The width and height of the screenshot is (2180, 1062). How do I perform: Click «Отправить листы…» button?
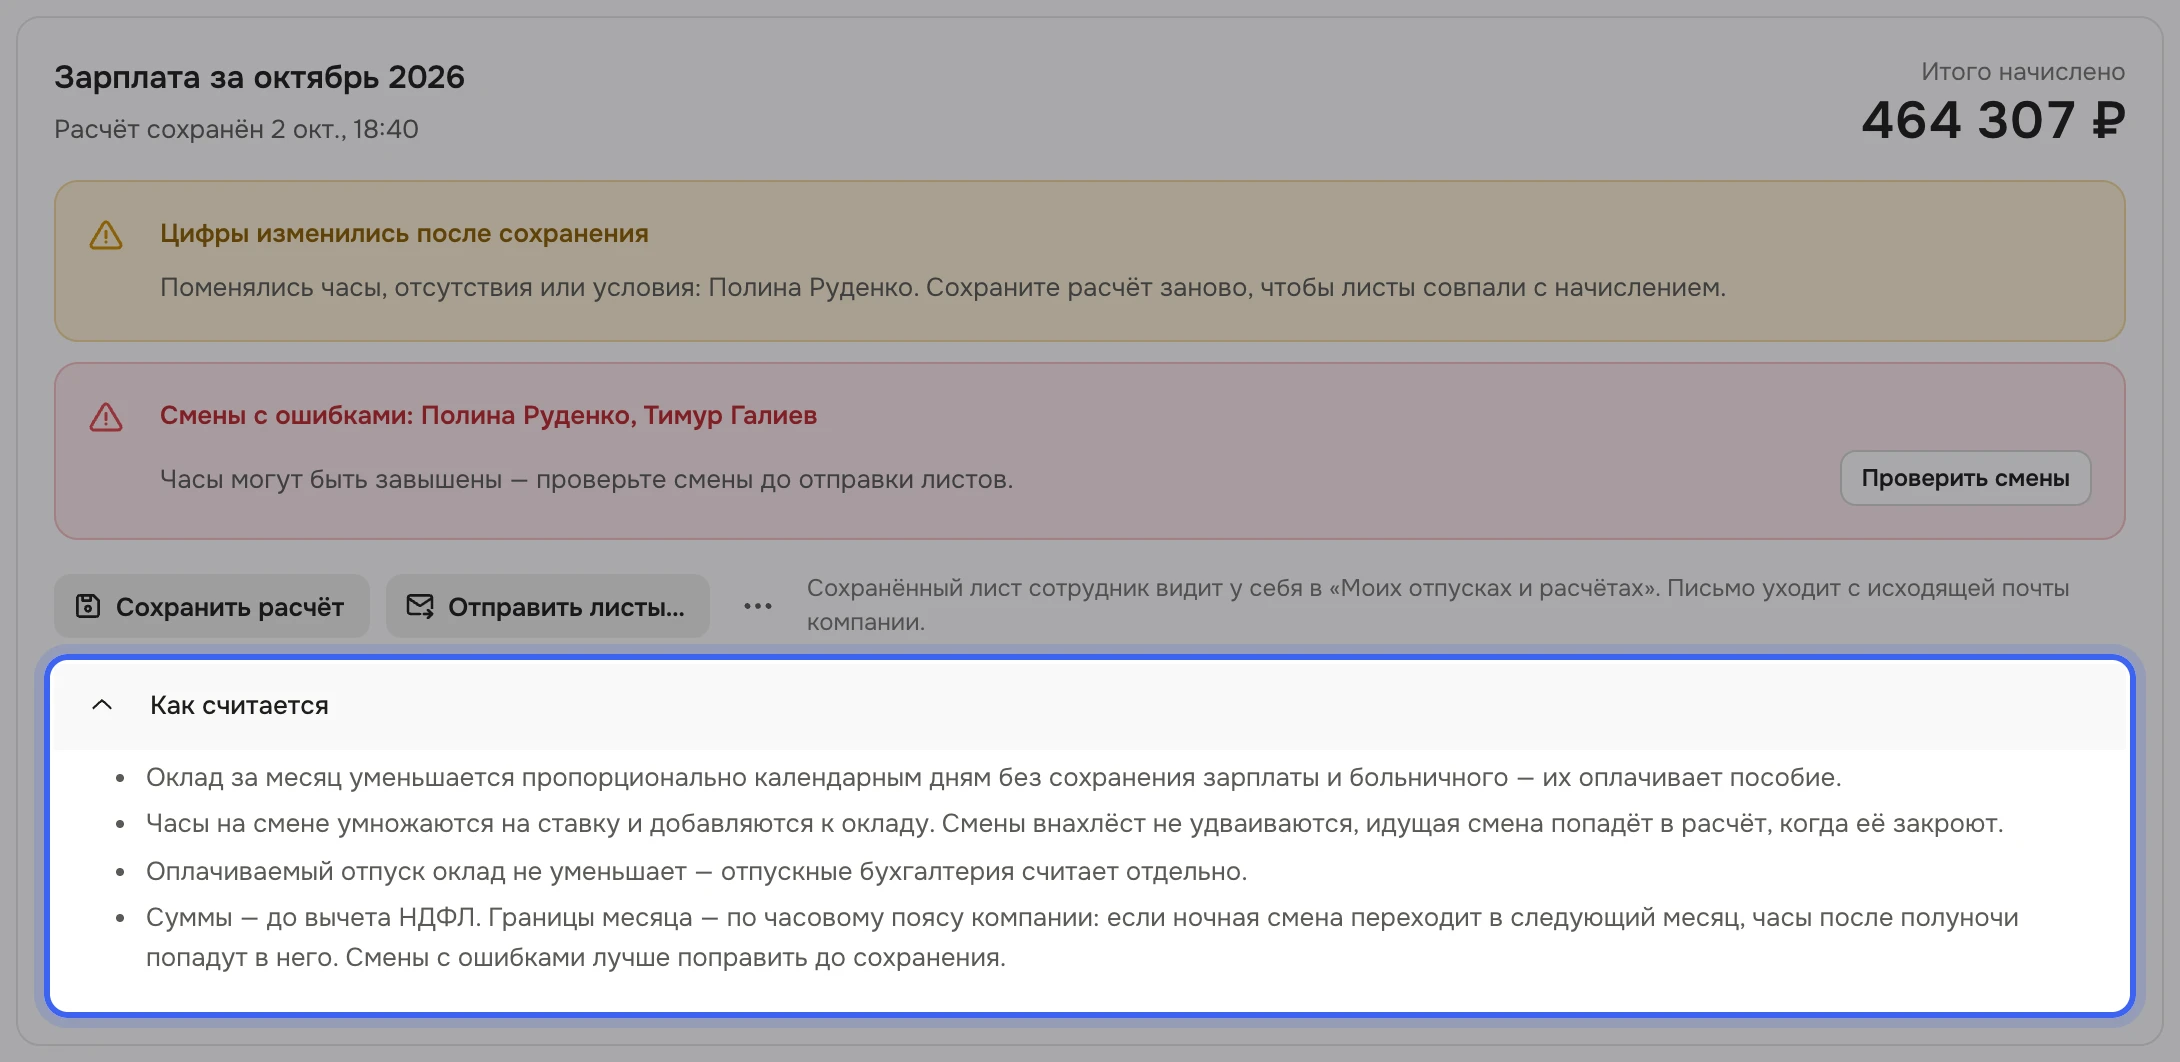coord(548,606)
